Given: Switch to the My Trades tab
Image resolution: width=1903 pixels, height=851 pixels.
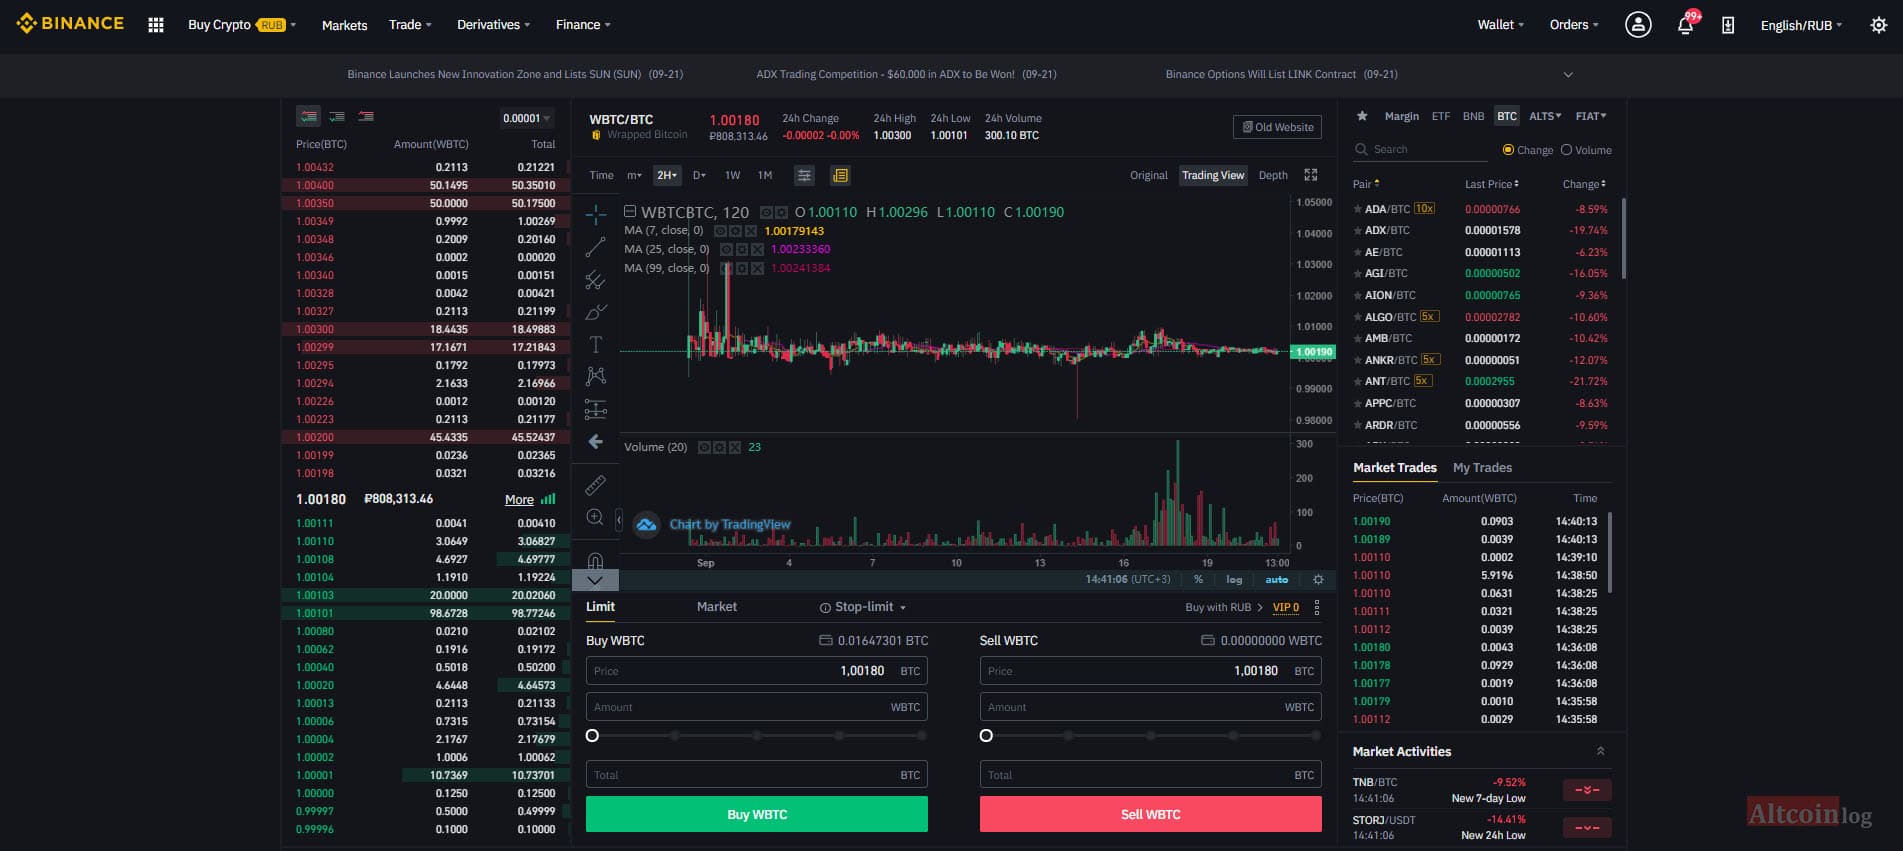Looking at the screenshot, I should [1482, 468].
